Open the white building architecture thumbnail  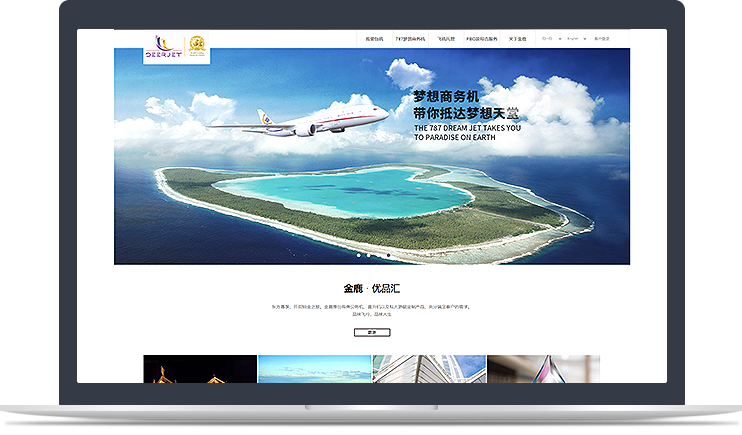coord(415,369)
